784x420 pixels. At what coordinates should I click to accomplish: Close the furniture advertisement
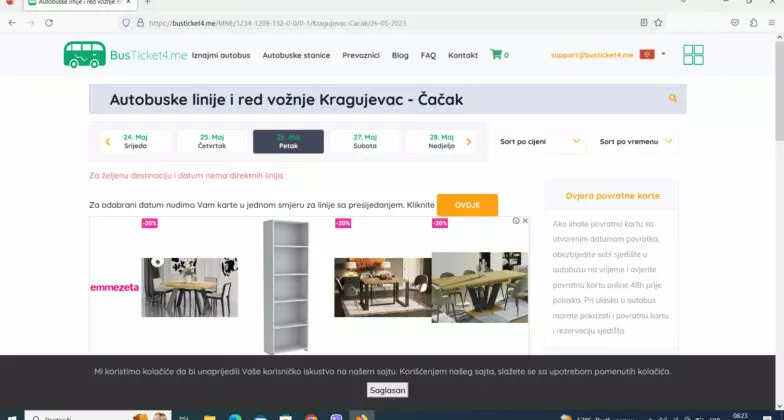click(525, 221)
